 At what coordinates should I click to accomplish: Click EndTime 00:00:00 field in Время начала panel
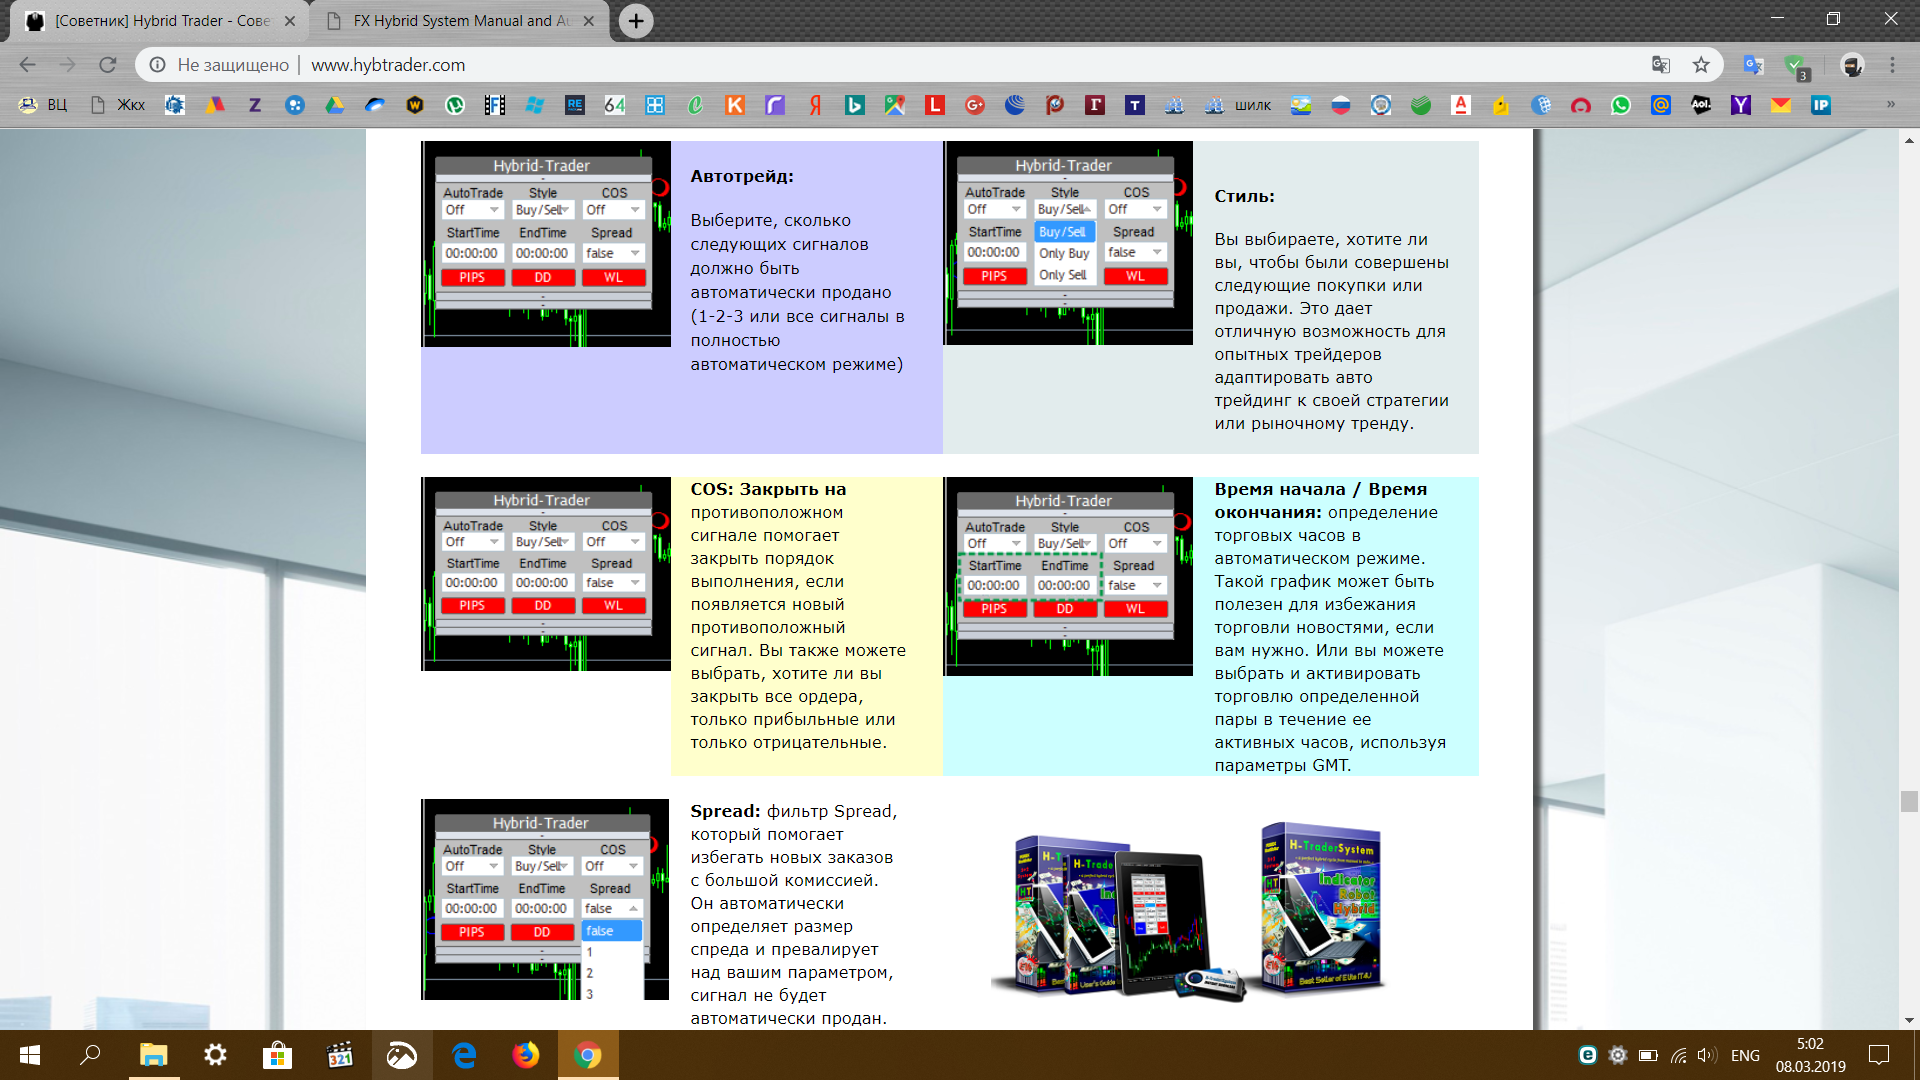pos(1064,586)
